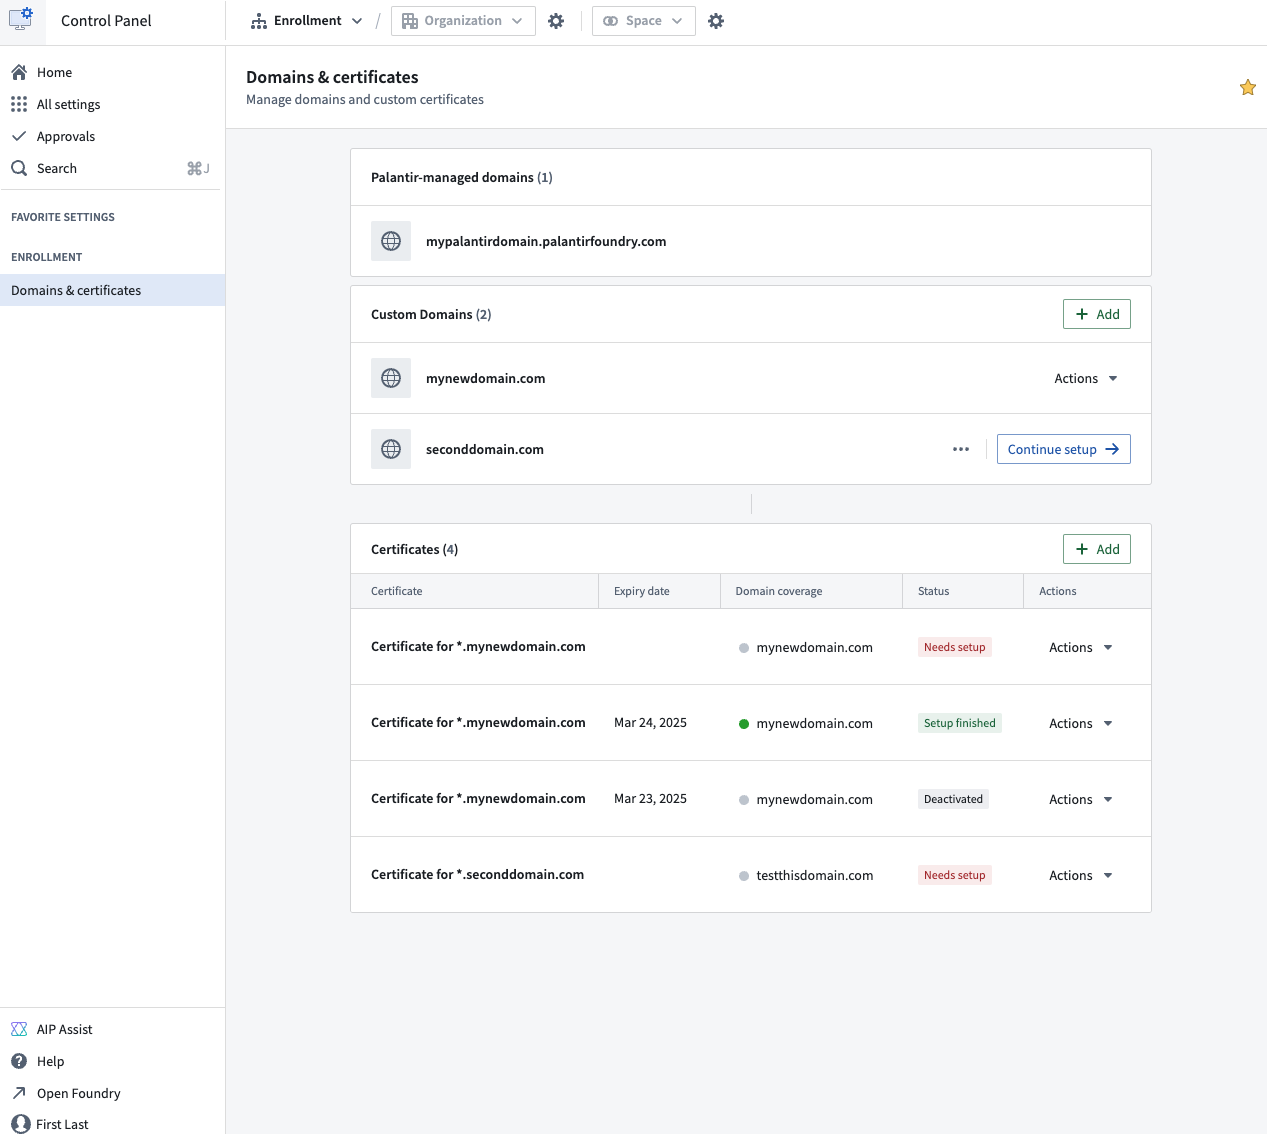1267x1134 pixels.
Task: Click the AIP Assist icon
Action: 19,1029
